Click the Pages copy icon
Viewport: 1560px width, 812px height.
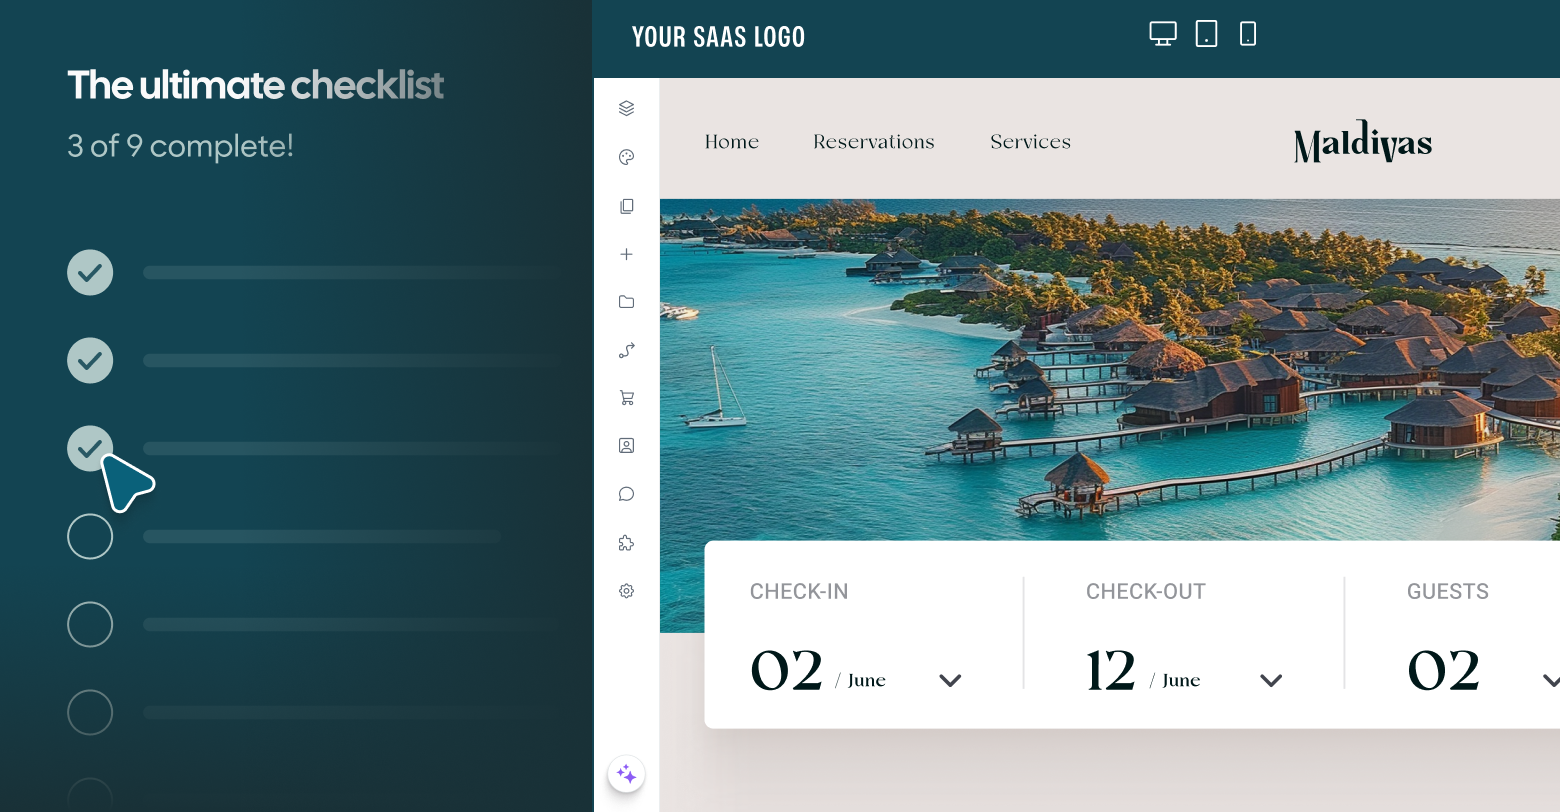(x=626, y=206)
